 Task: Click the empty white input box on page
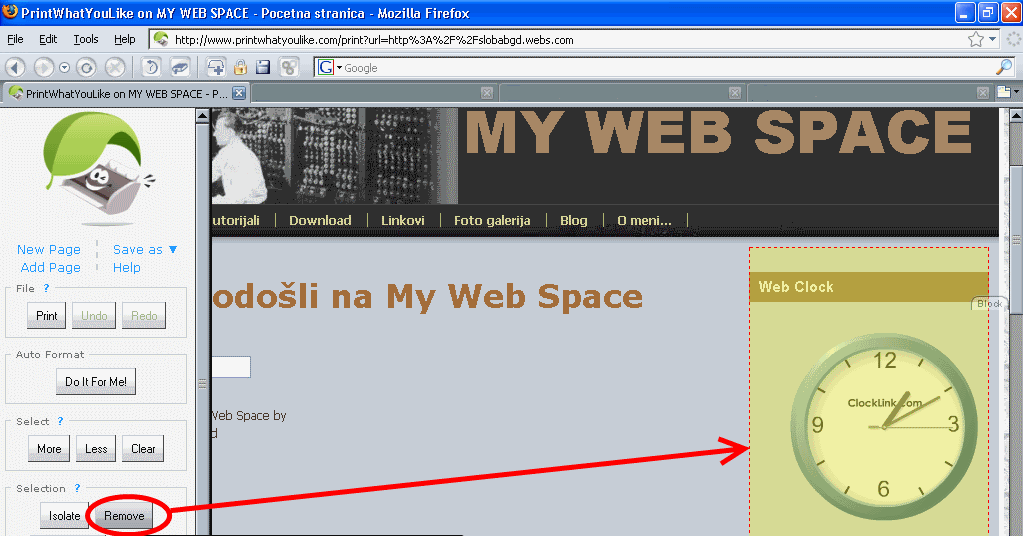tap(231, 367)
